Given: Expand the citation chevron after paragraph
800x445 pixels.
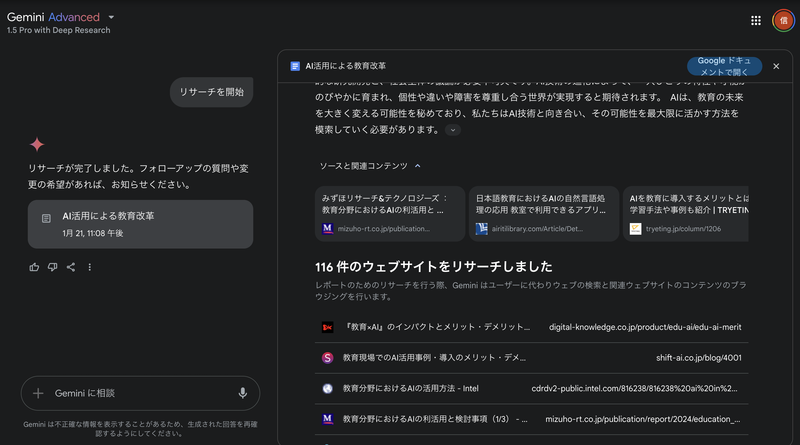Looking at the screenshot, I should 453,130.
